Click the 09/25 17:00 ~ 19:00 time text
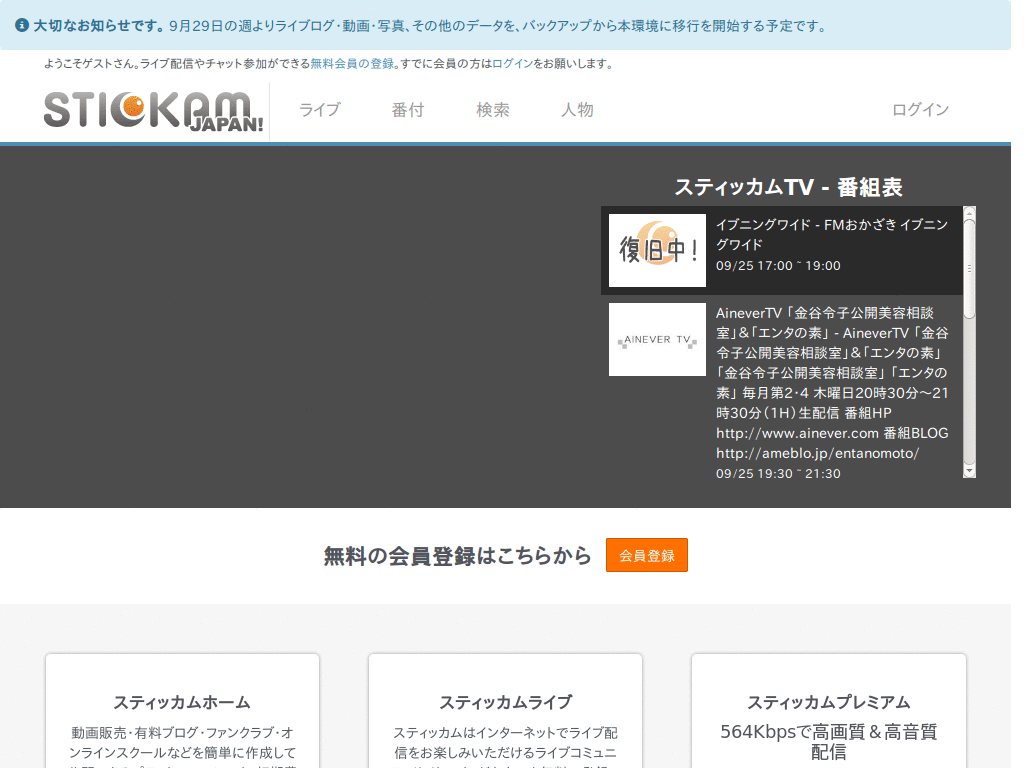1024x768 pixels. coord(778,266)
